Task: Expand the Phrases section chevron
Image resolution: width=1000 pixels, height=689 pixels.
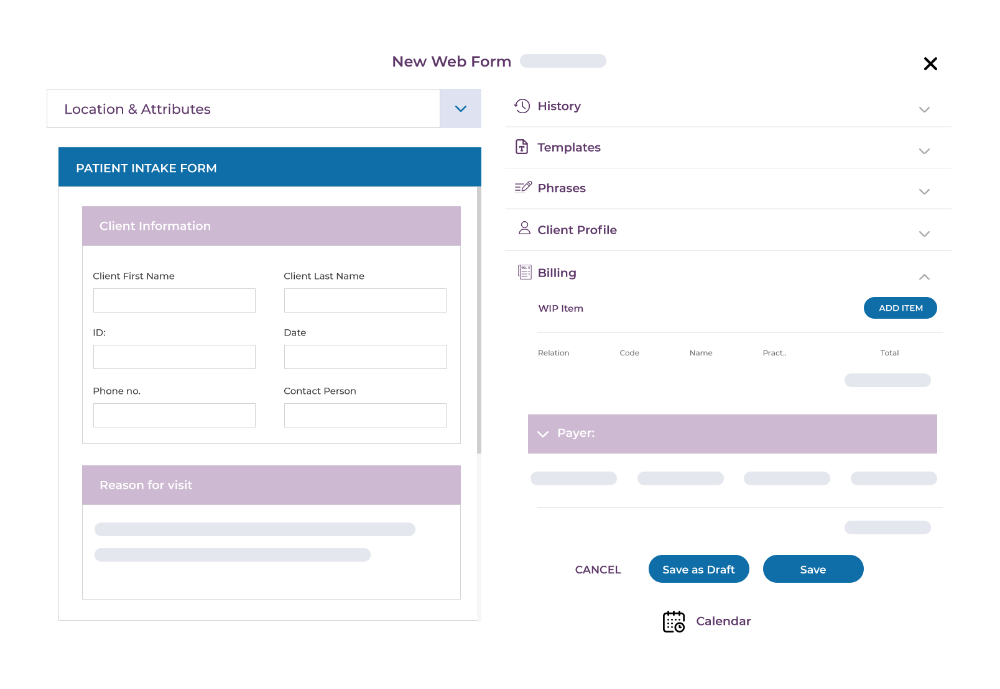Action: point(924,192)
